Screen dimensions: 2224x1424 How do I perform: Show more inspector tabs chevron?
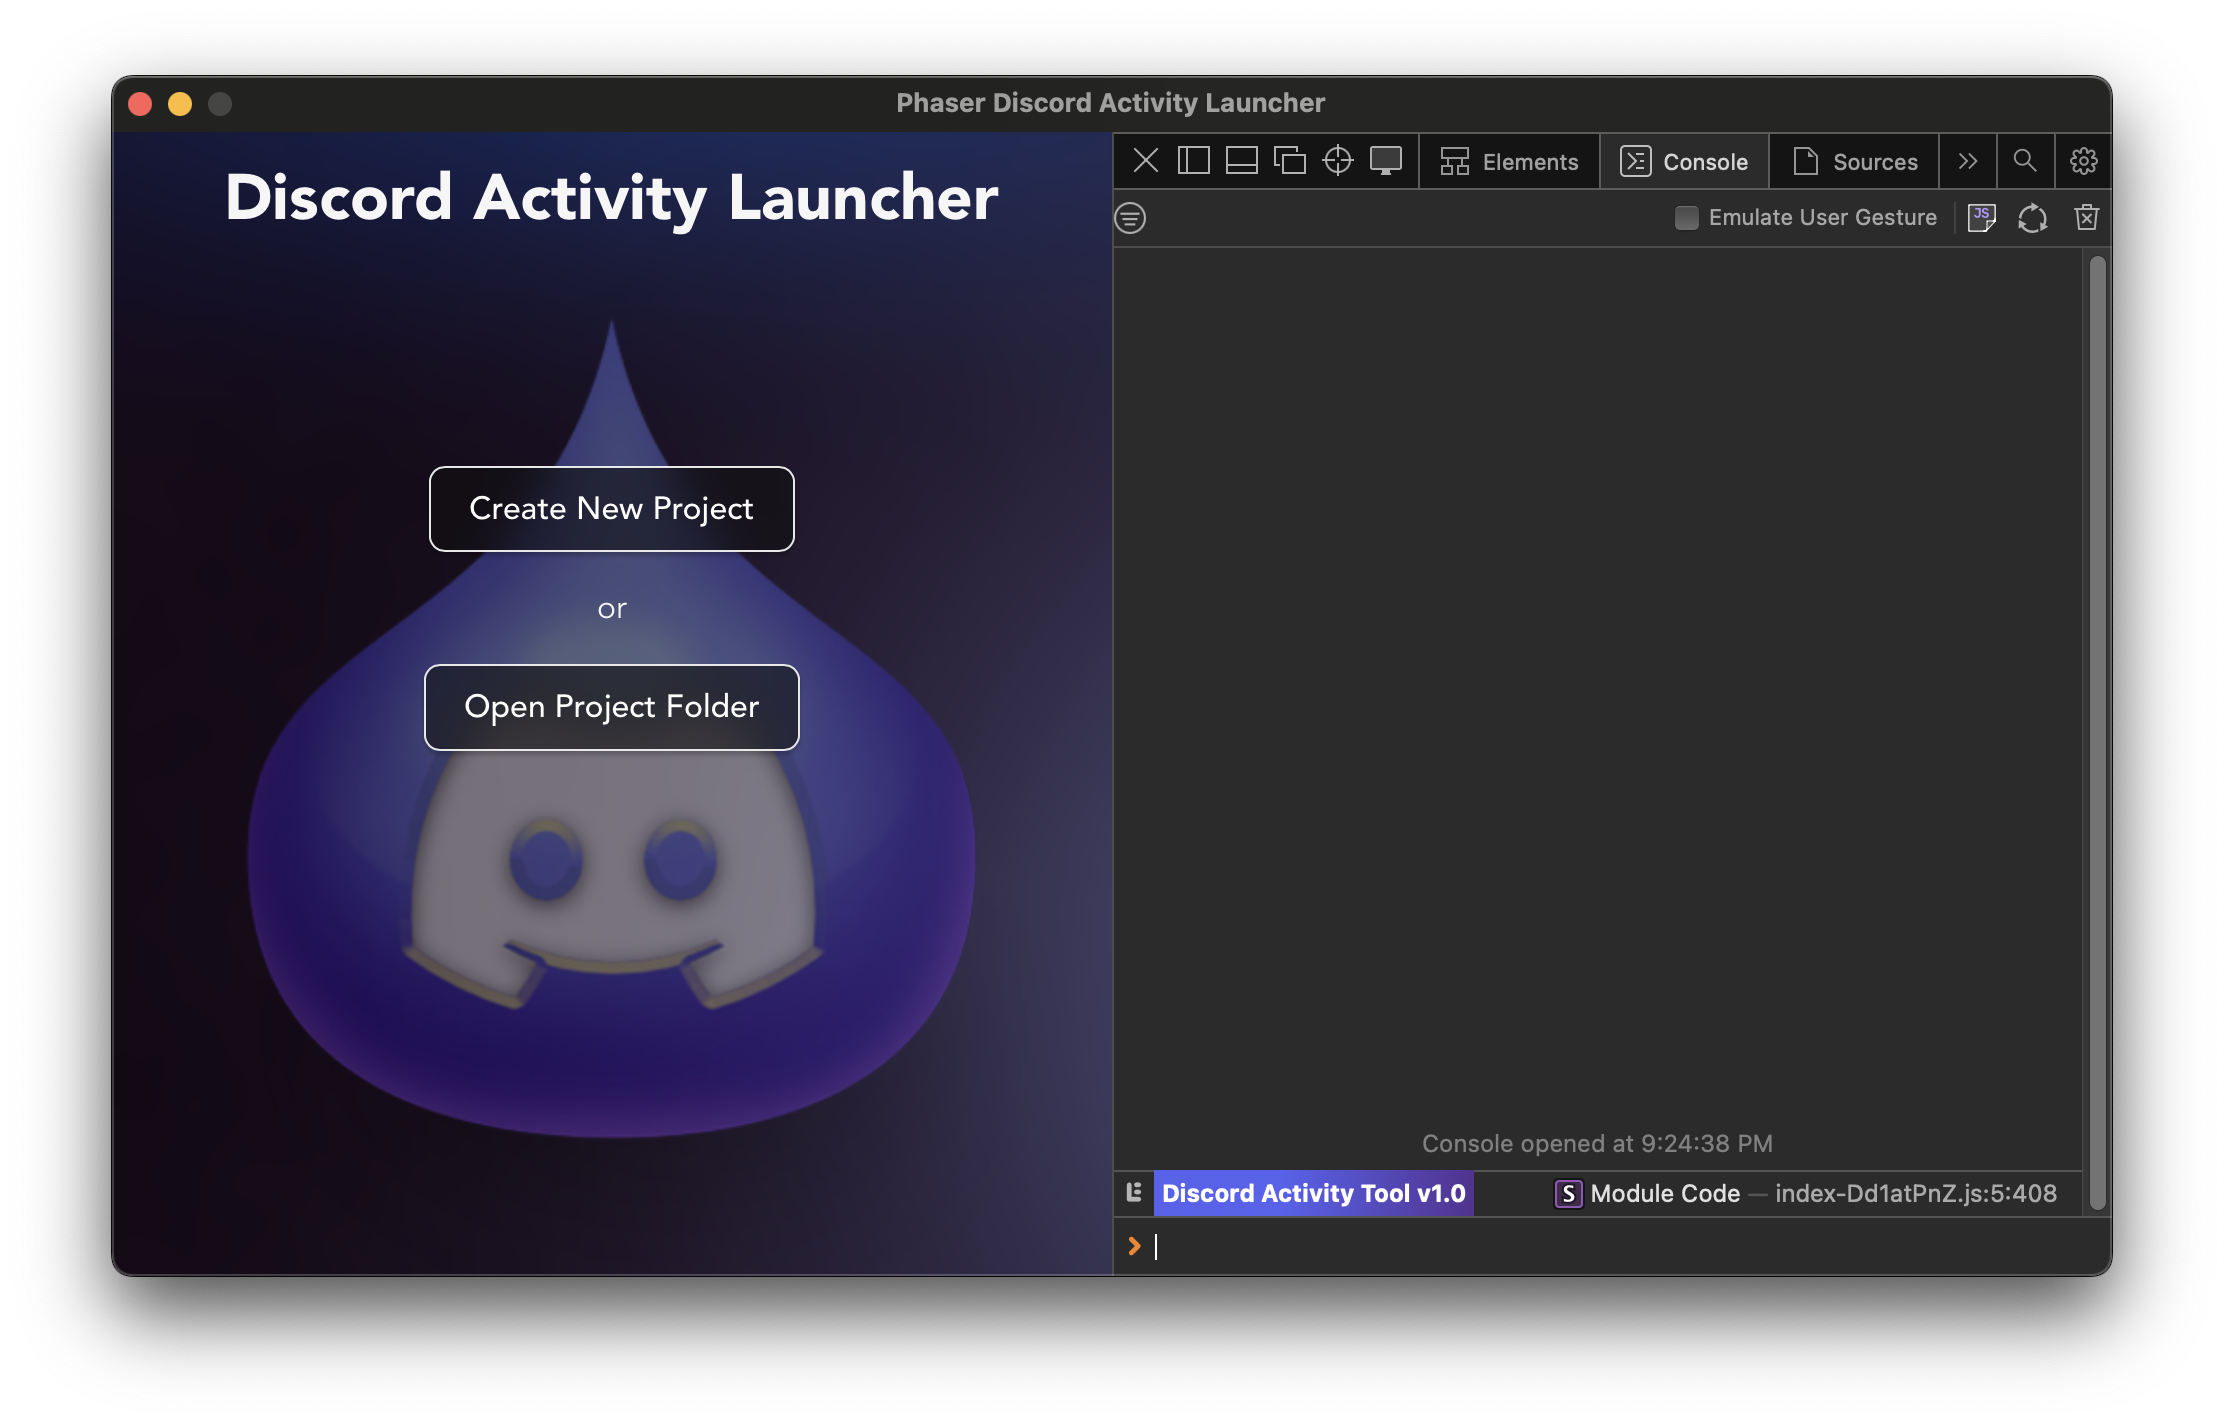pos(1967,161)
